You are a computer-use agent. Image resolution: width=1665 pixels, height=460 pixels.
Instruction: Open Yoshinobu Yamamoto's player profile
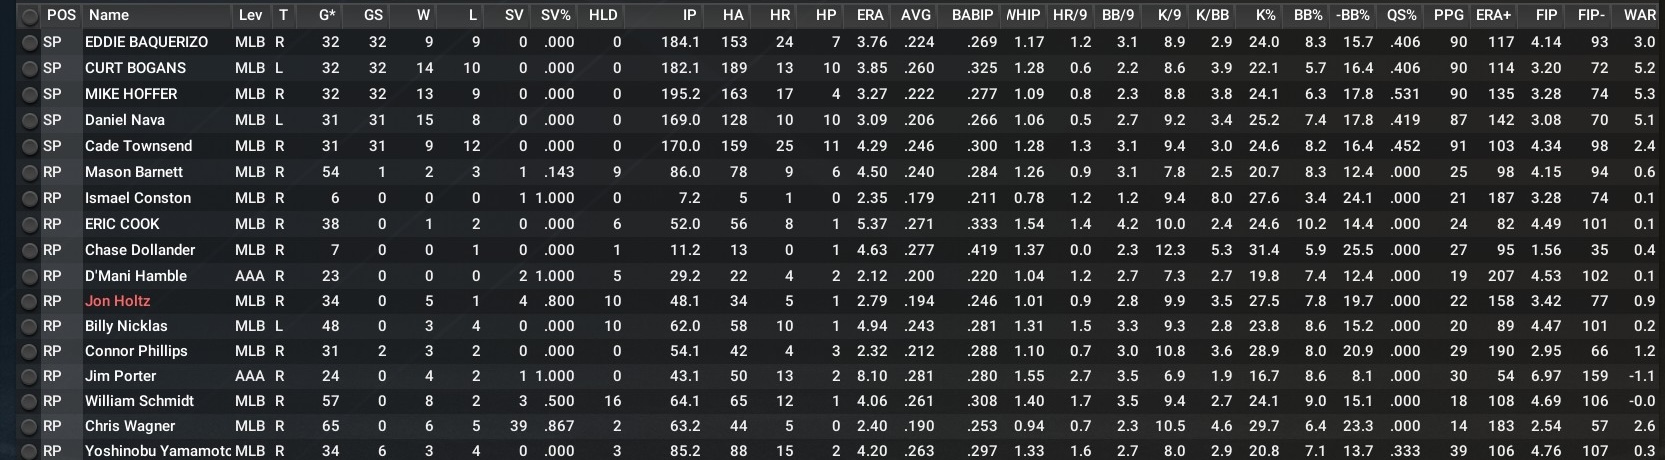157,451
